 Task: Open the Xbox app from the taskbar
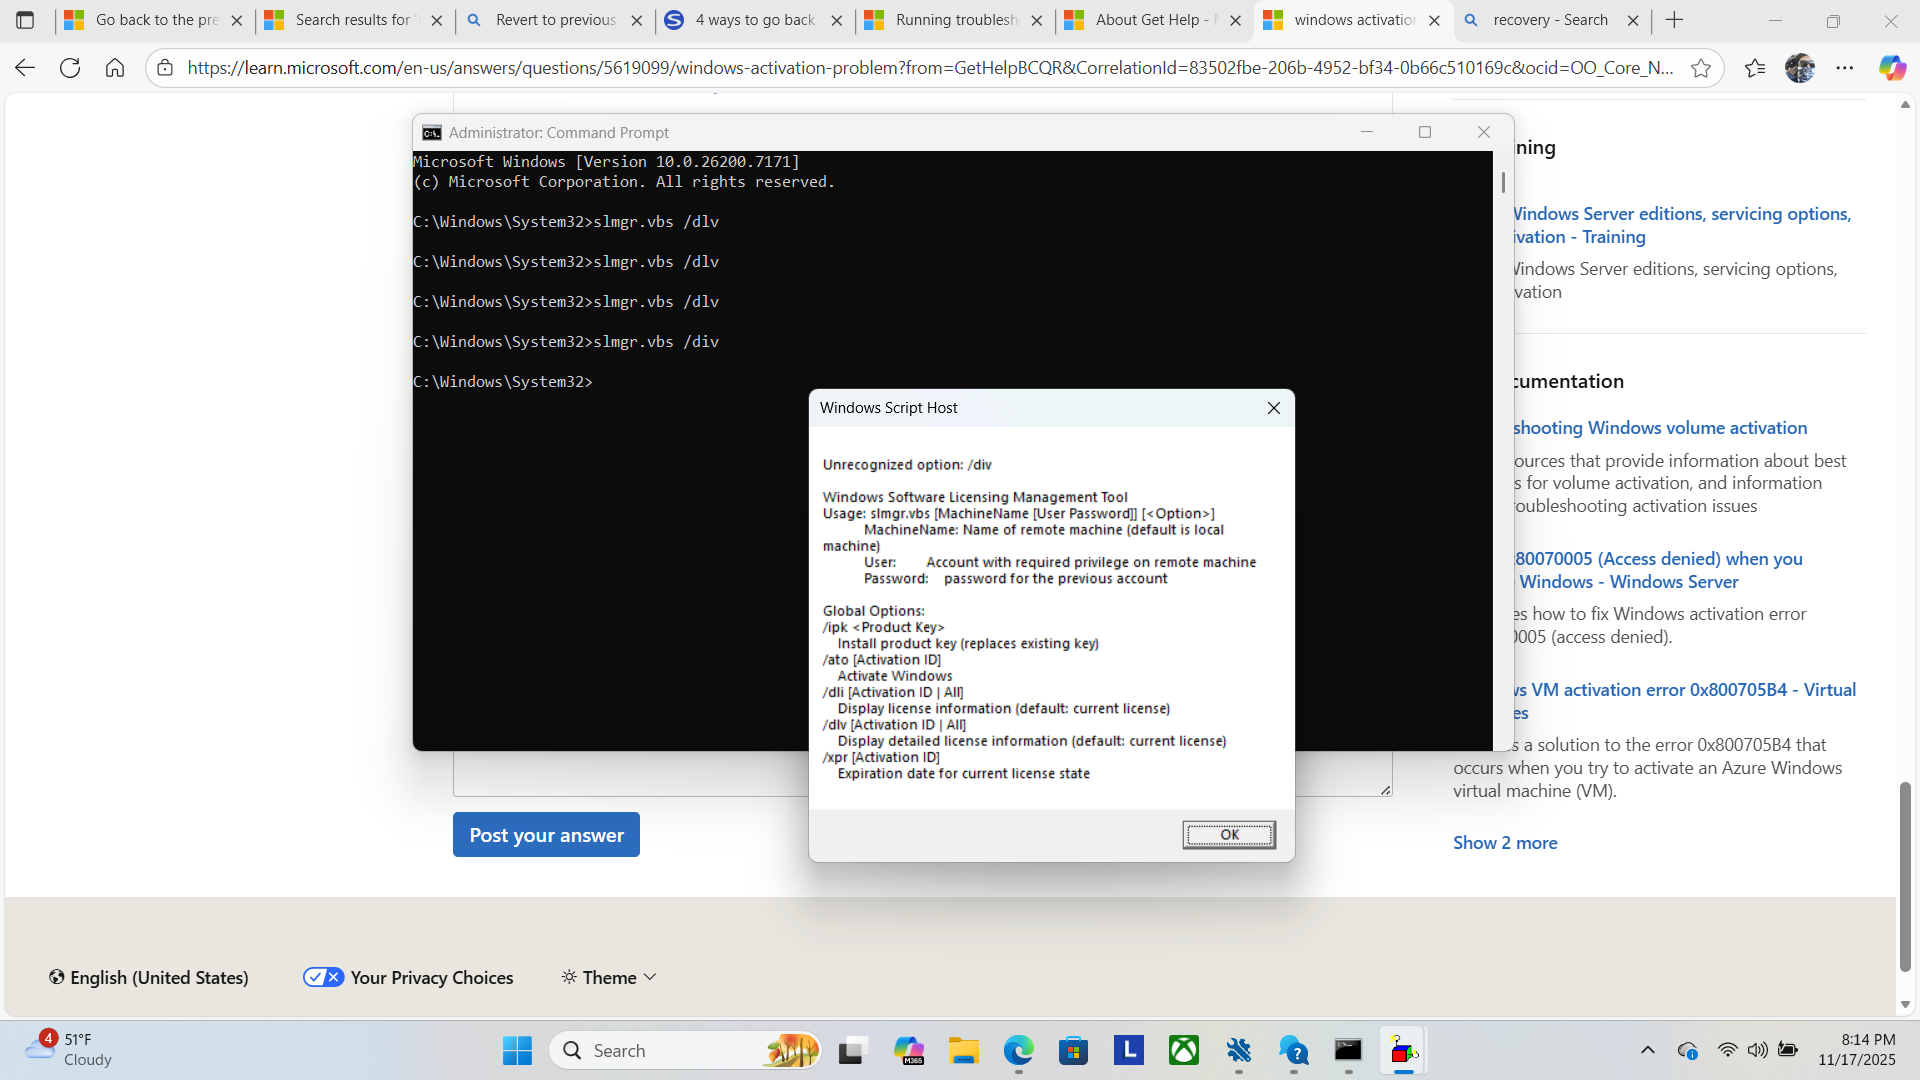pyautogui.click(x=1184, y=1051)
